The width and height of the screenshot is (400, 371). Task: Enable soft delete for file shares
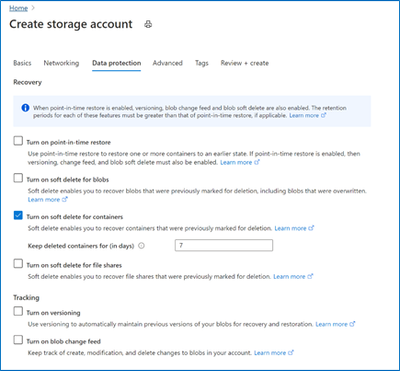click(18, 264)
